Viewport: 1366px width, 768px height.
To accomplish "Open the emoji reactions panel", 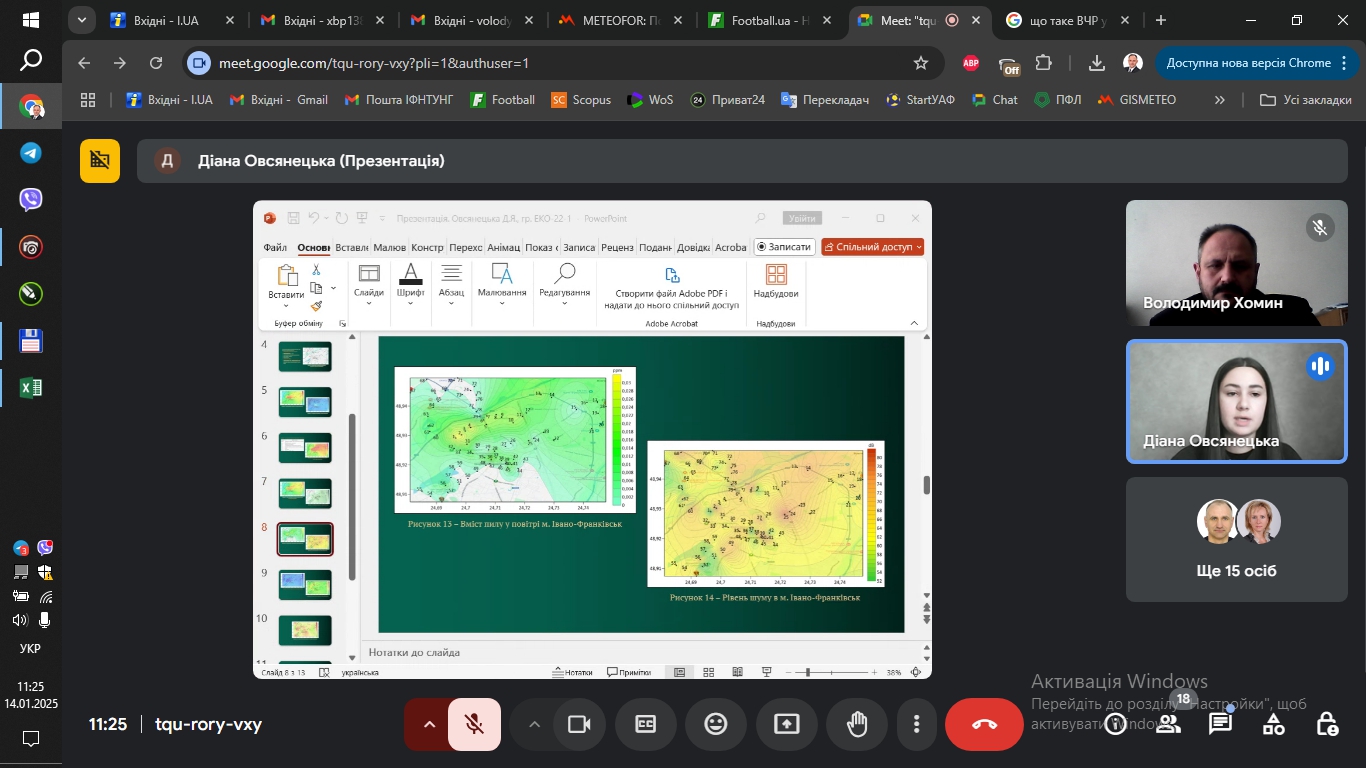I will coord(716,724).
